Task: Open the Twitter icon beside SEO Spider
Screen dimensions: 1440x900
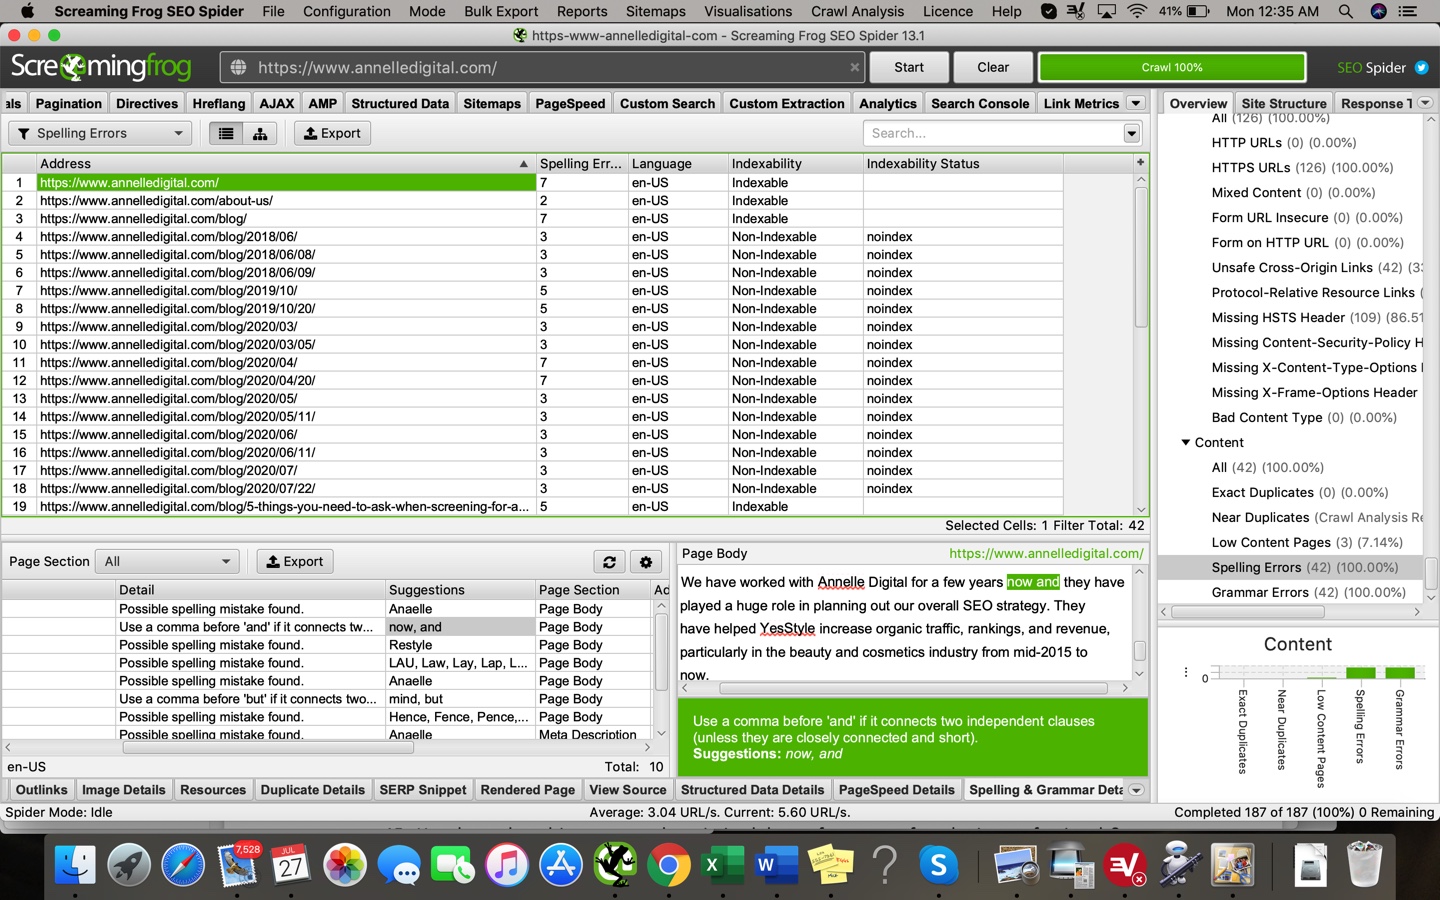Action: [x=1421, y=67]
